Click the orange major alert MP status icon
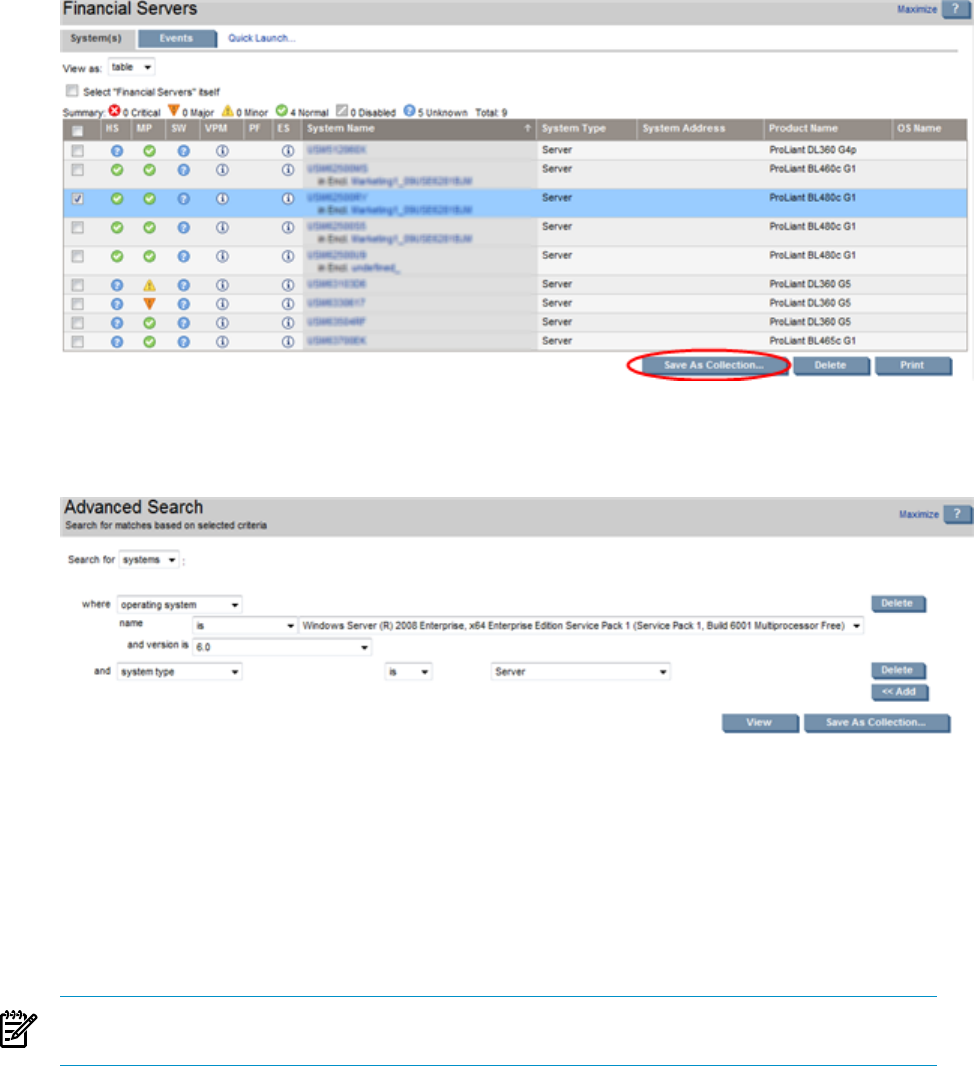The height and width of the screenshot is (1066, 974). pos(149,303)
